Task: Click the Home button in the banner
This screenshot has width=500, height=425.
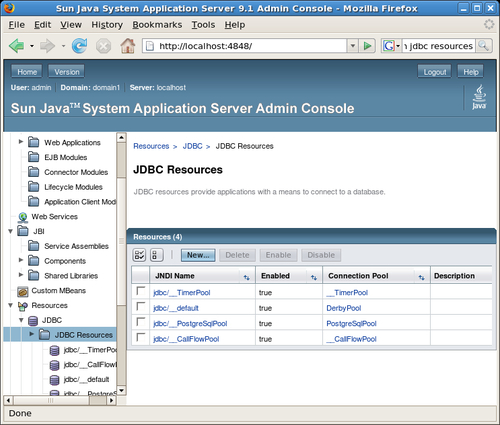Action: [x=27, y=72]
